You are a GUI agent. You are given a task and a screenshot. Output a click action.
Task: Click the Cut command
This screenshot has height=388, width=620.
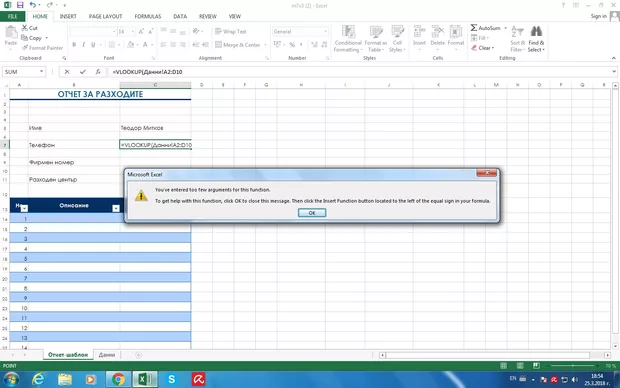tap(29, 28)
